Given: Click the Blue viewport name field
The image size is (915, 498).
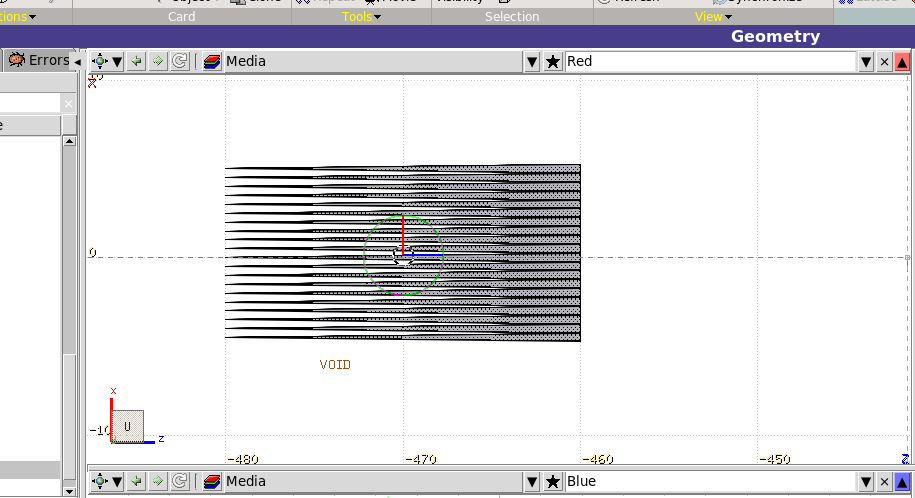Looking at the screenshot, I should [710, 482].
